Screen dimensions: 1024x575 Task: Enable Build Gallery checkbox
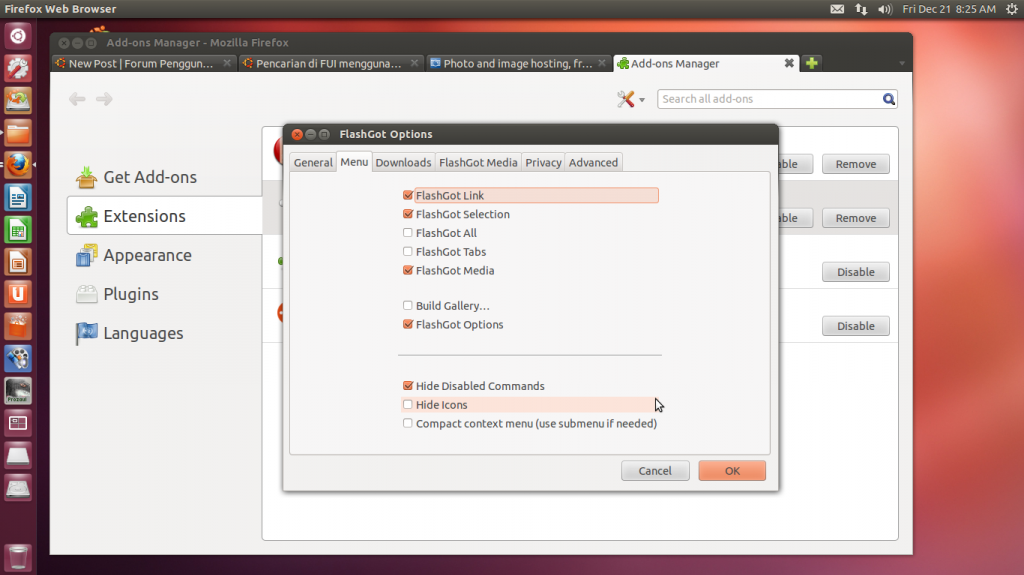[408, 305]
